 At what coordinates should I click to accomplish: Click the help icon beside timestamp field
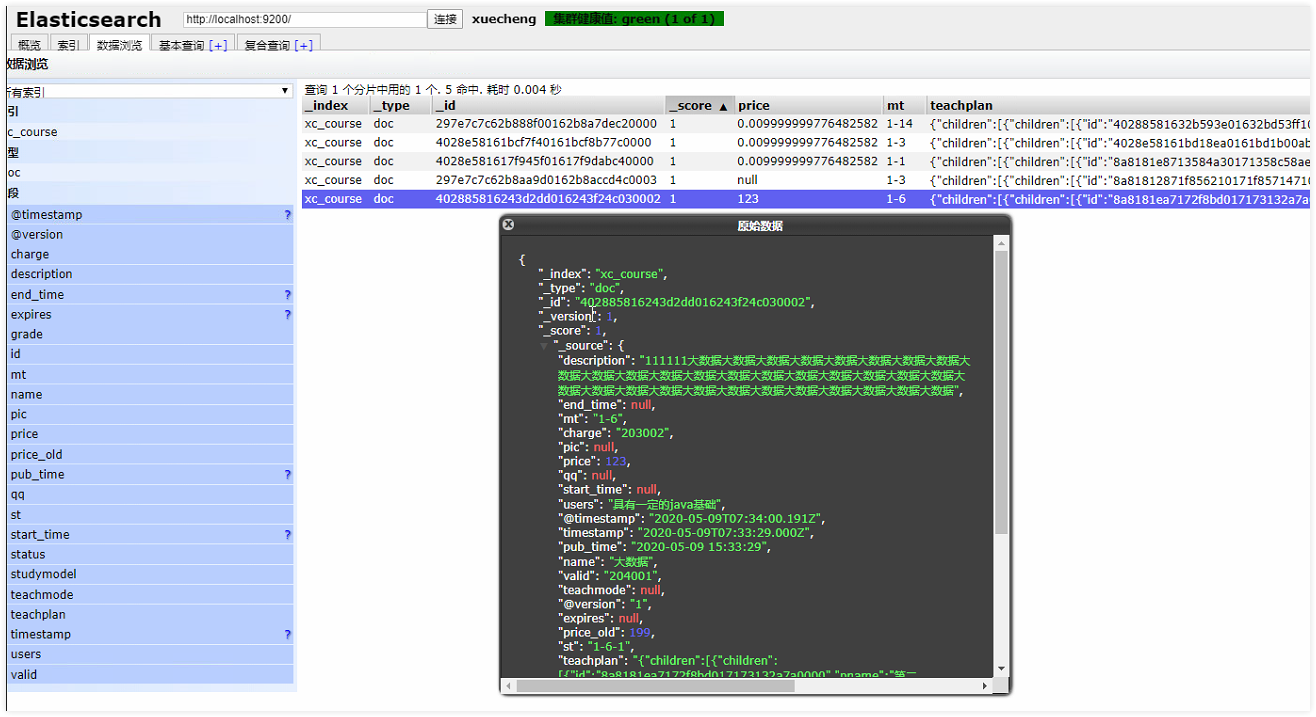pos(288,635)
